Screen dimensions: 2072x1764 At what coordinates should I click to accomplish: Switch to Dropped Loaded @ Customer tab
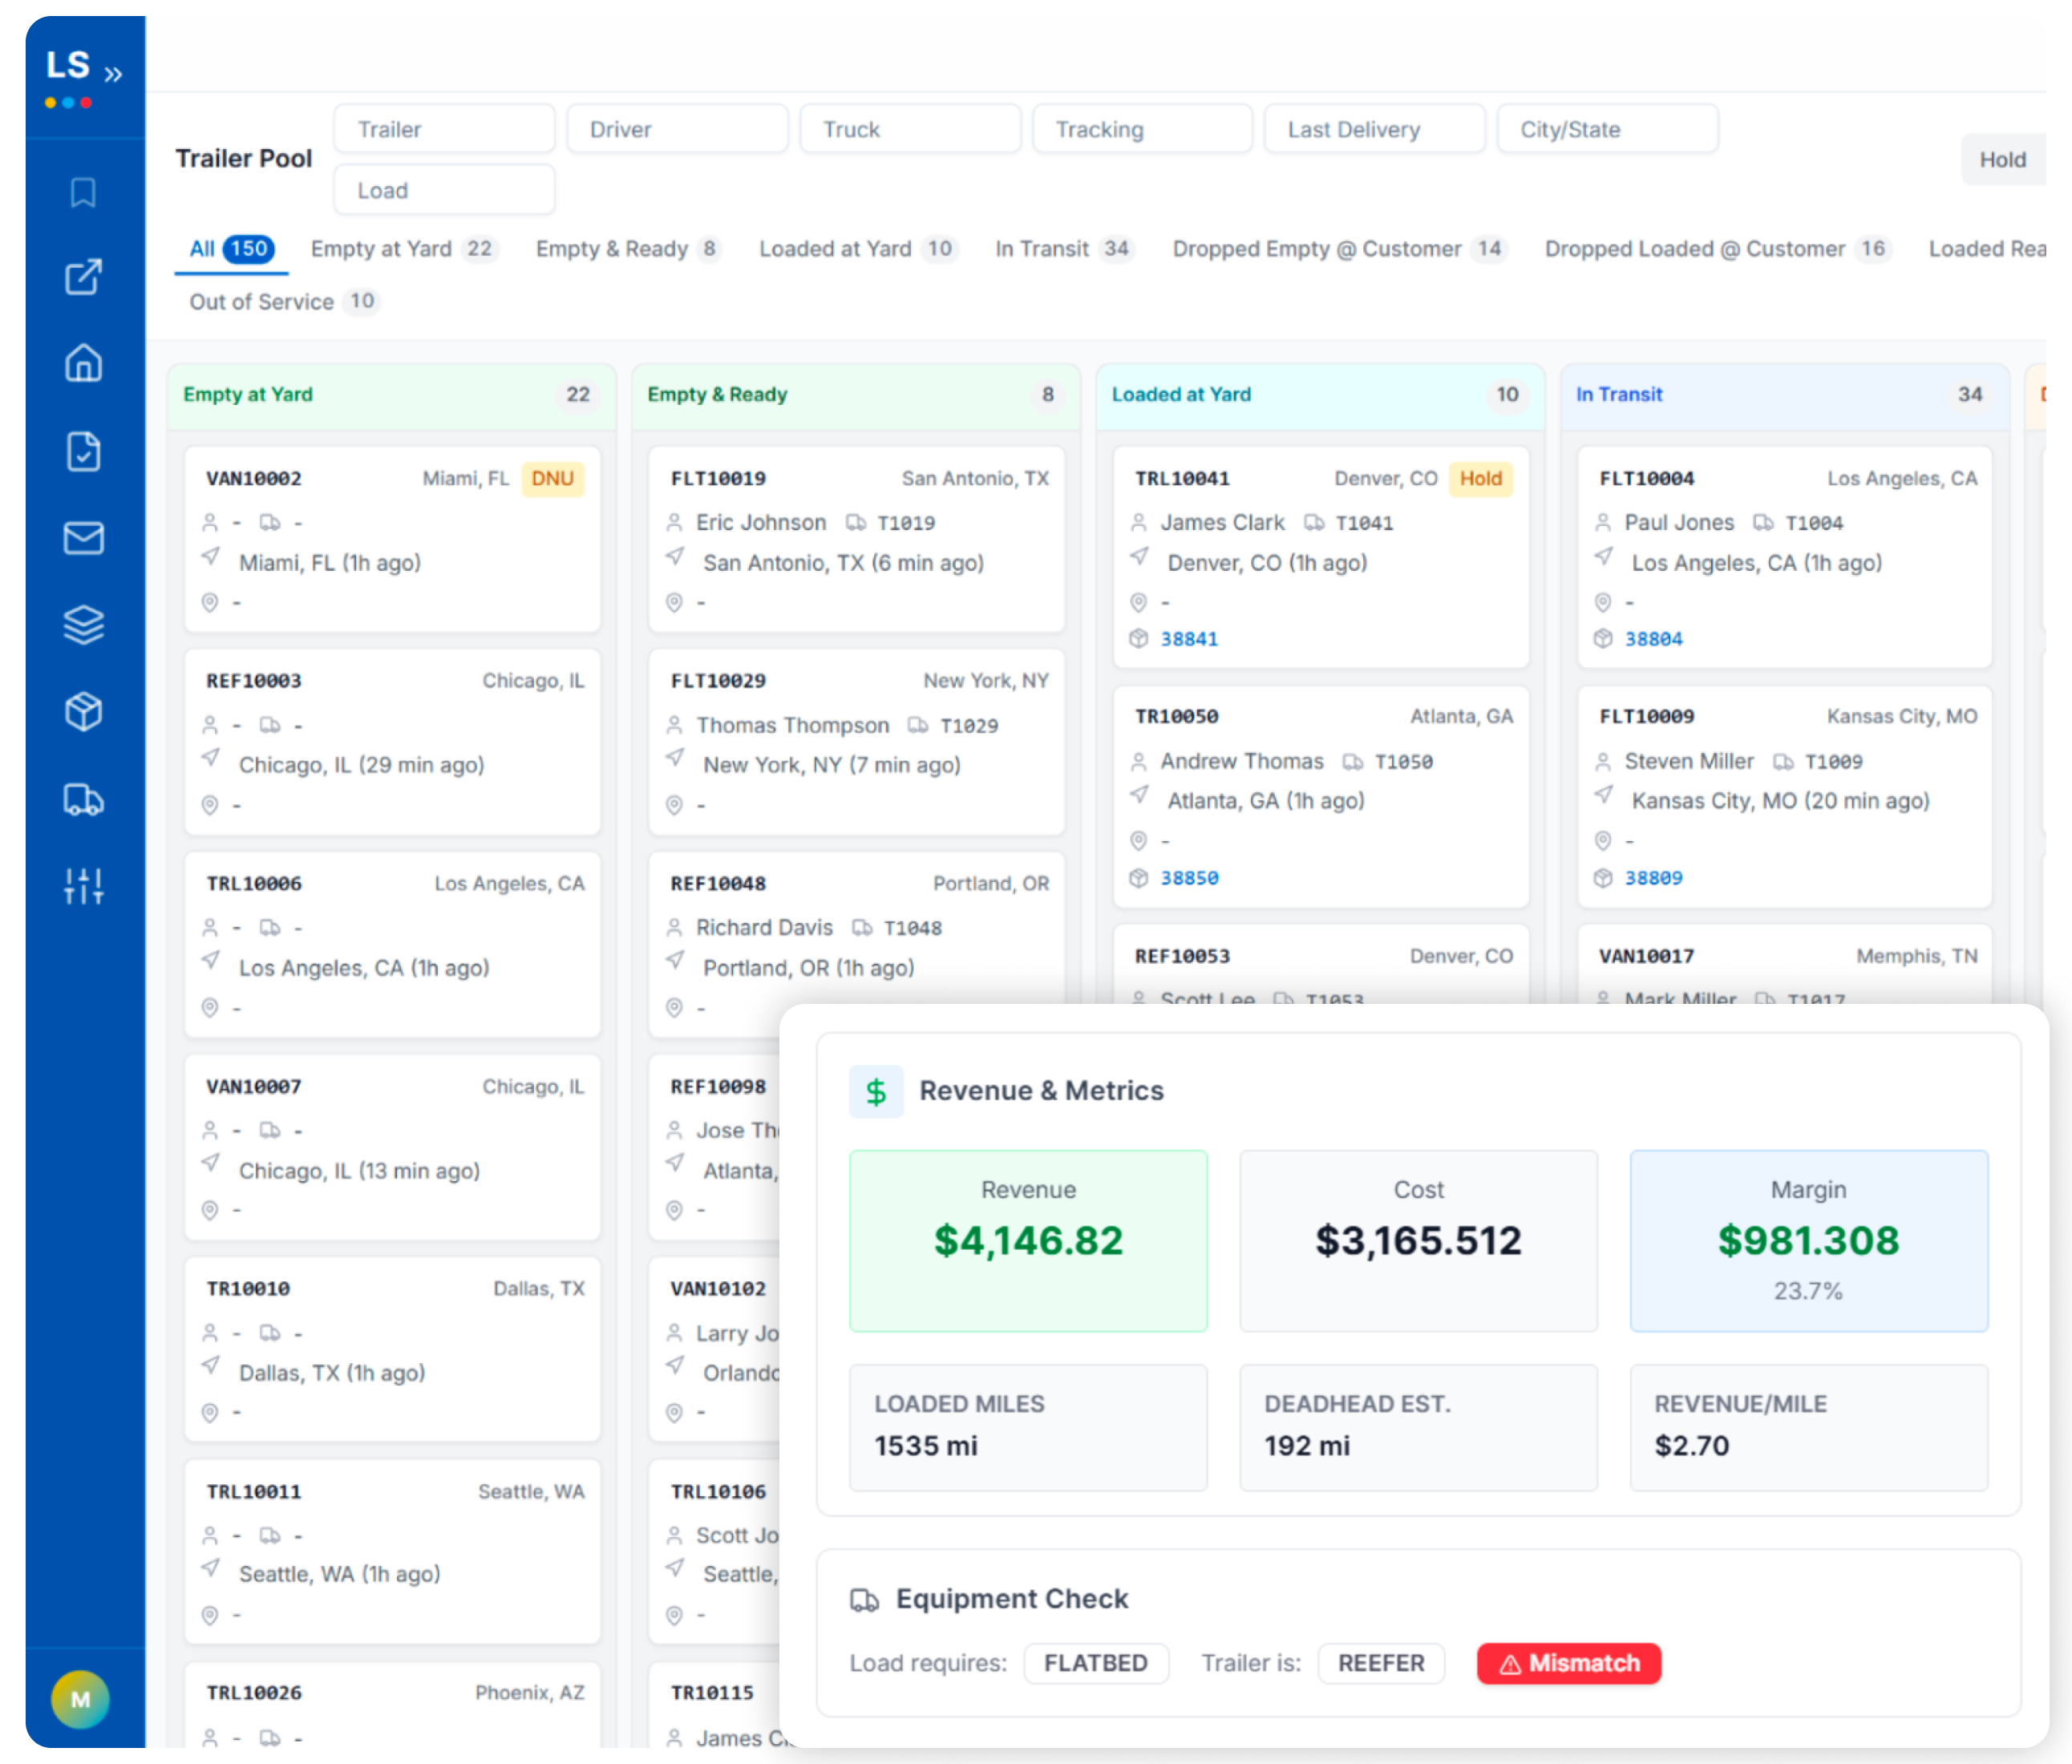(x=1717, y=249)
